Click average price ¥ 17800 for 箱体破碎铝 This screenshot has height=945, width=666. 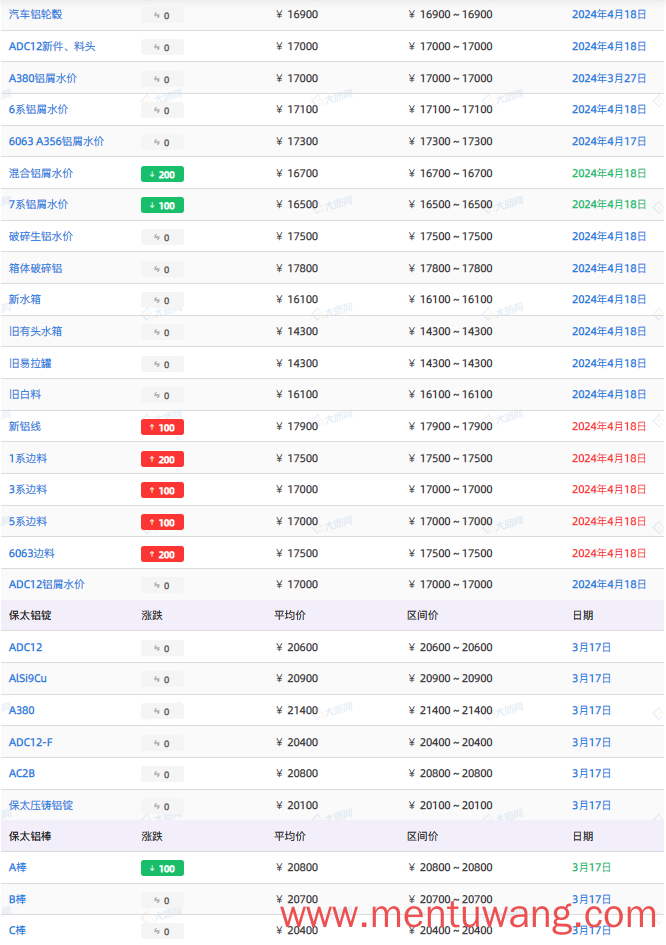click(297, 269)
